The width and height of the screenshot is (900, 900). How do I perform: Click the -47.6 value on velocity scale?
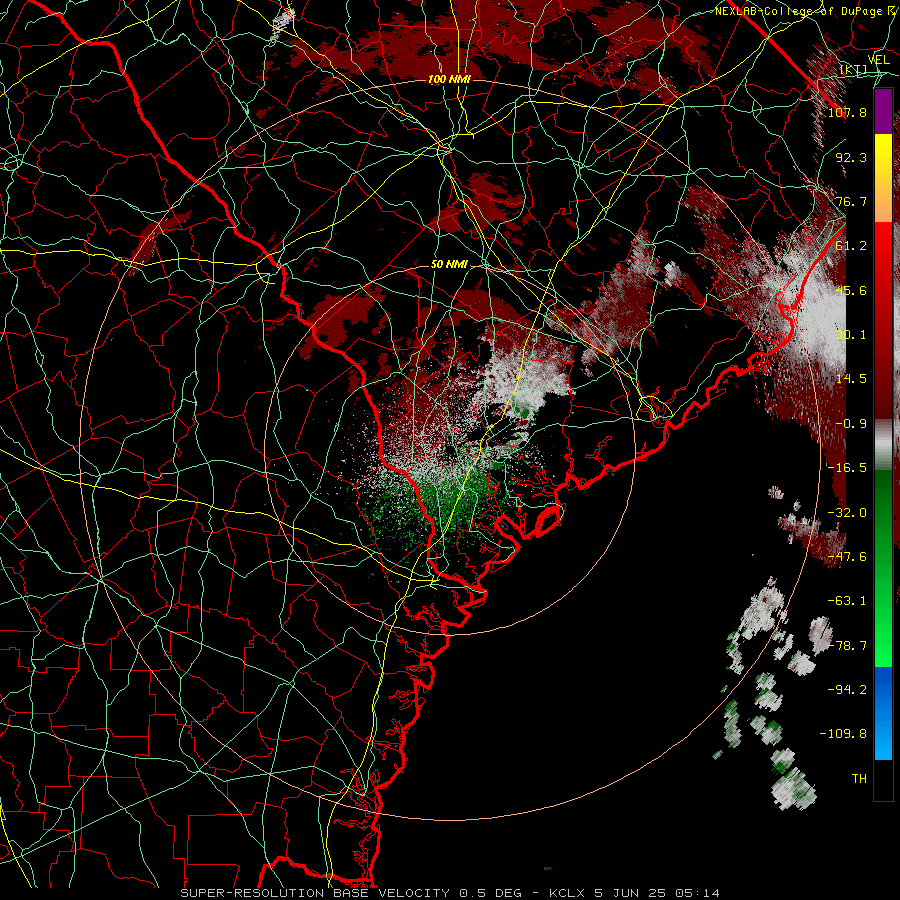click(x=847, y=557)
